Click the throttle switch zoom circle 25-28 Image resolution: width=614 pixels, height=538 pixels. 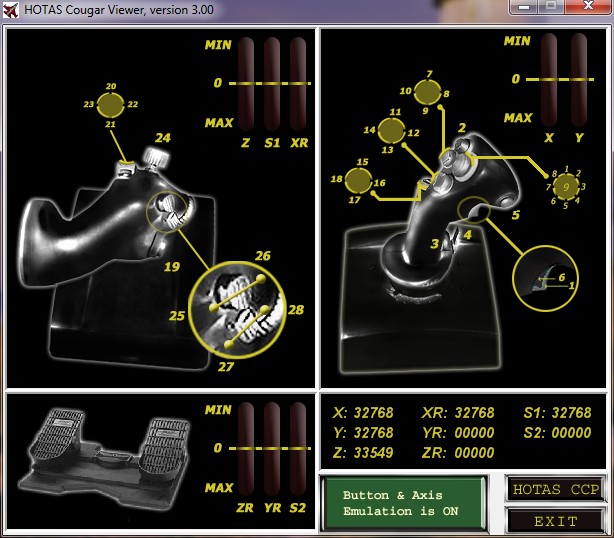pyautogui.click(x=237, y=310)
